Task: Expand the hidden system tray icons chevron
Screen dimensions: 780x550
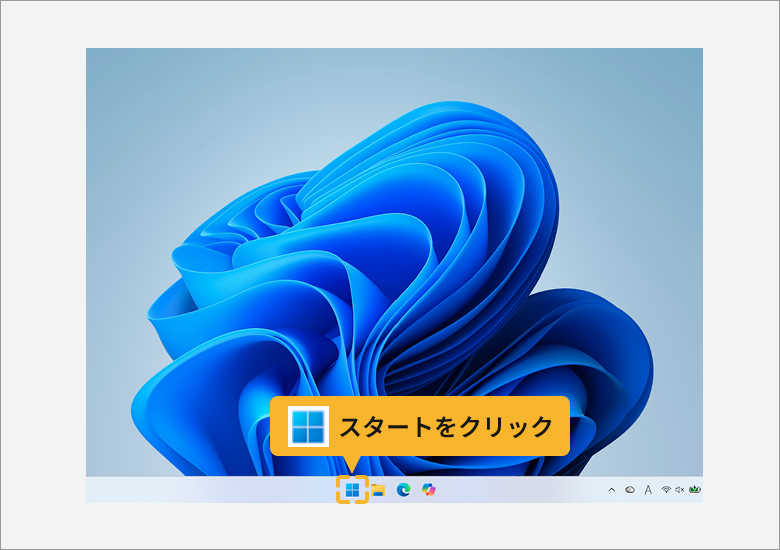Action: point(611,490)
